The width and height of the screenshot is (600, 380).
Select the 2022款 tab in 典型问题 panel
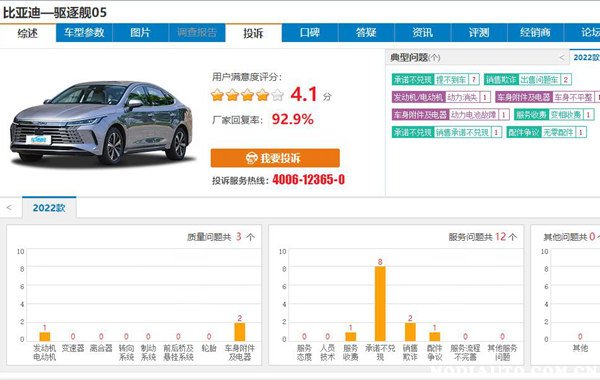[x=585, y=57]
